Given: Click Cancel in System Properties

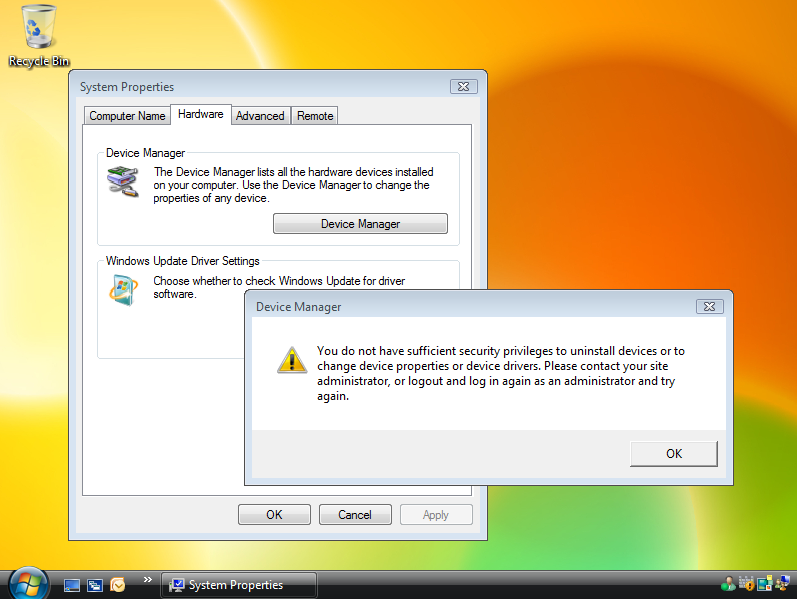Looking at the screenshot, I should pos(355,515).
